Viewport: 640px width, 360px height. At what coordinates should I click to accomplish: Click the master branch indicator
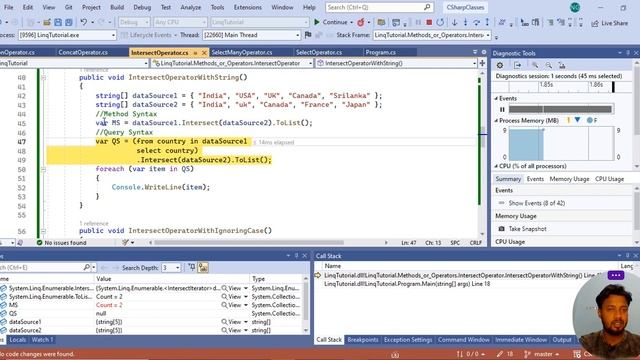(541, 354)
